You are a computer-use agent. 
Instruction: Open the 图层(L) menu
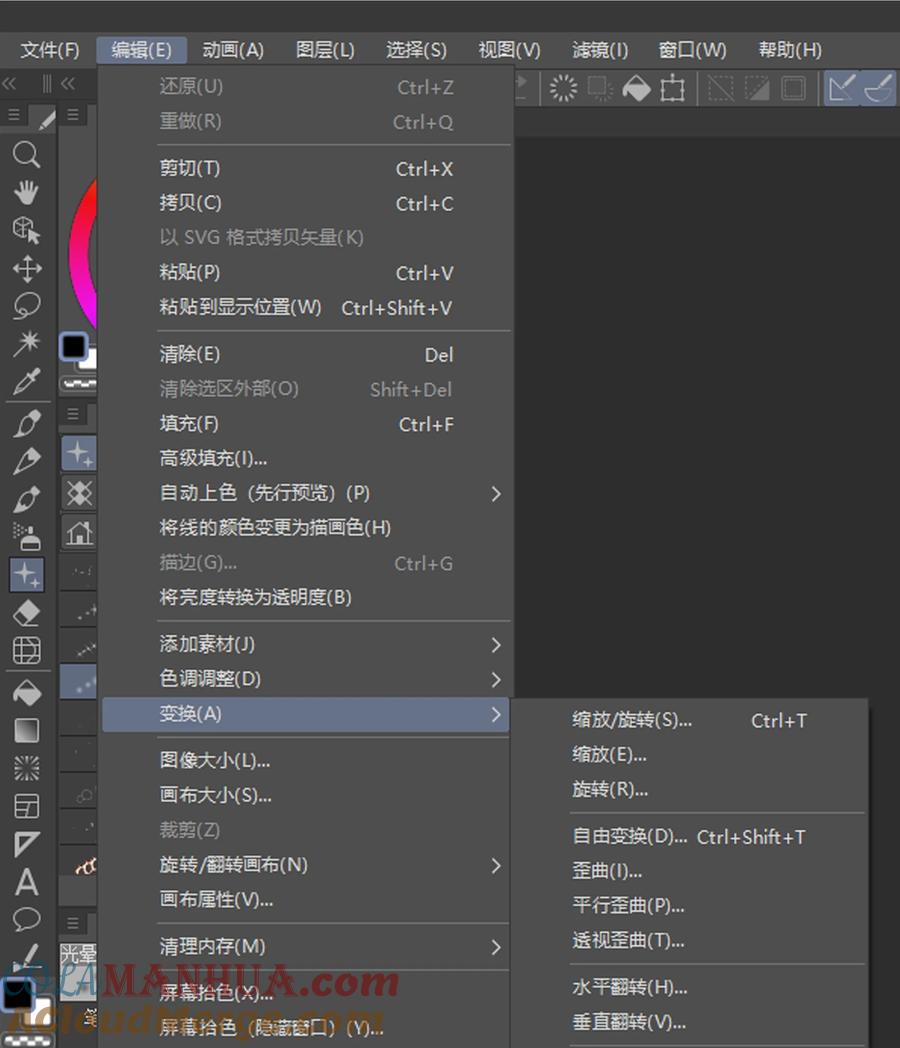pos(325,50)
